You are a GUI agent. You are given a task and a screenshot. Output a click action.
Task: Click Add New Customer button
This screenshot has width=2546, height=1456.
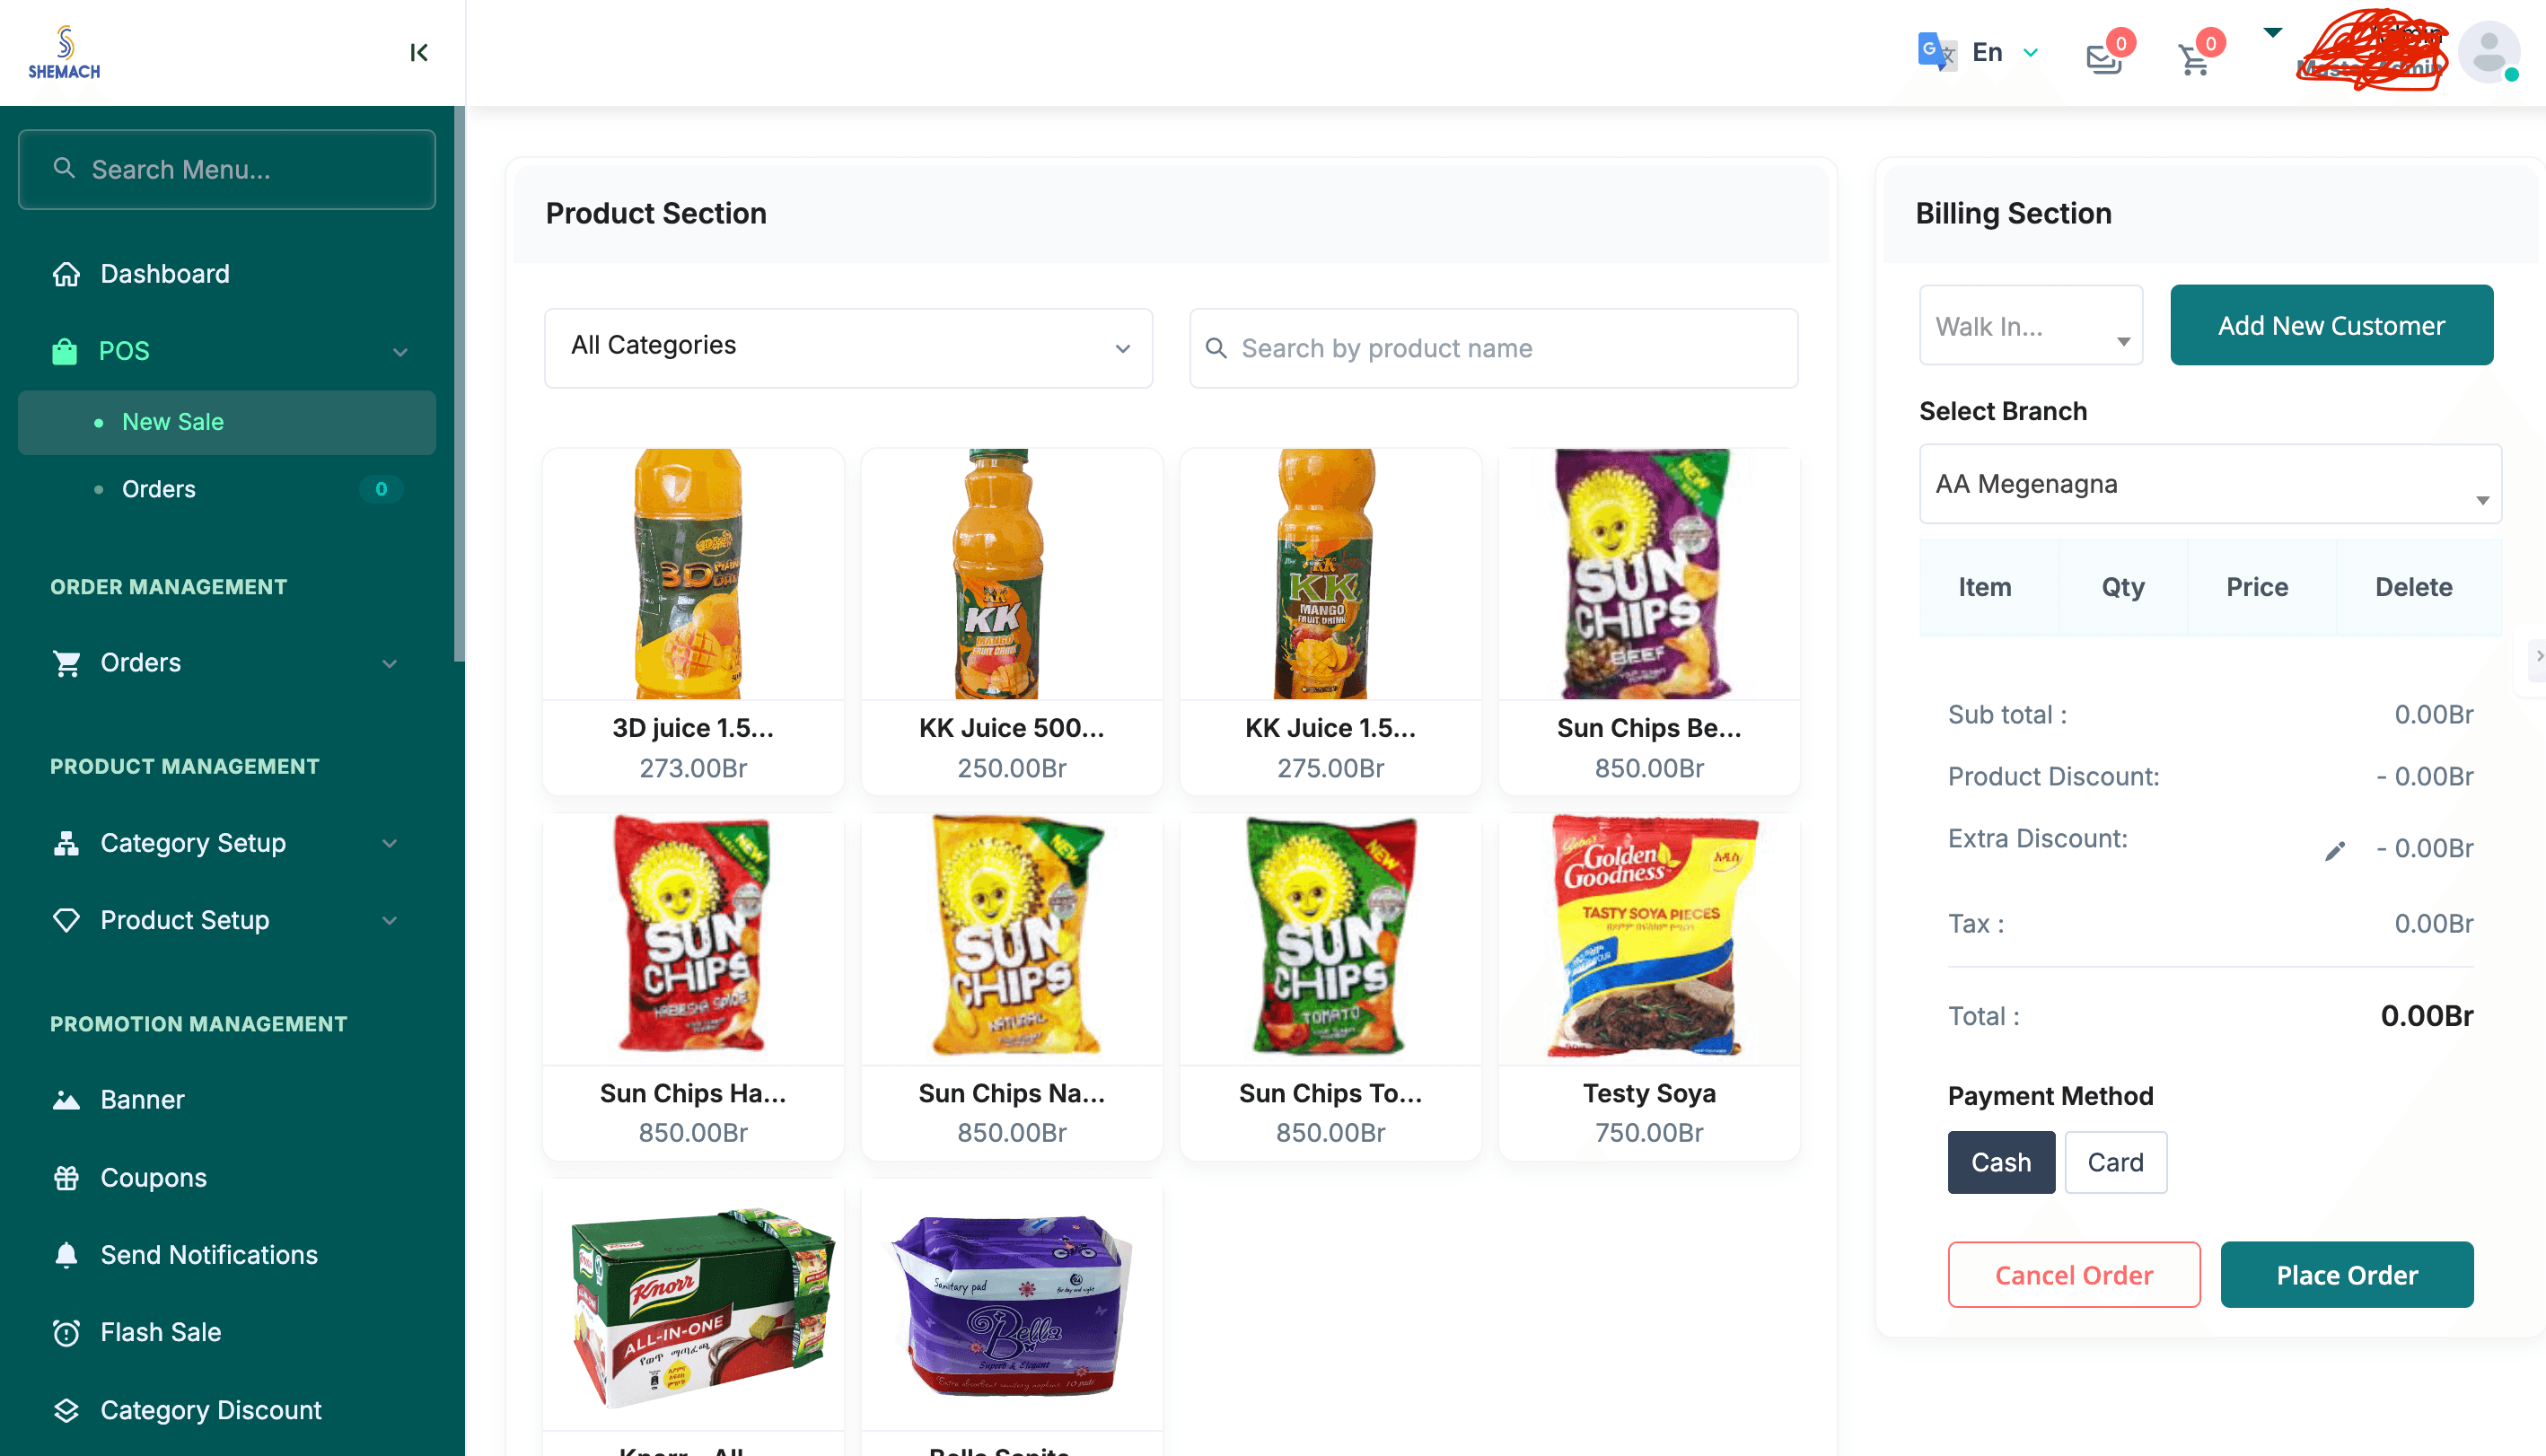coord(2330,326)
